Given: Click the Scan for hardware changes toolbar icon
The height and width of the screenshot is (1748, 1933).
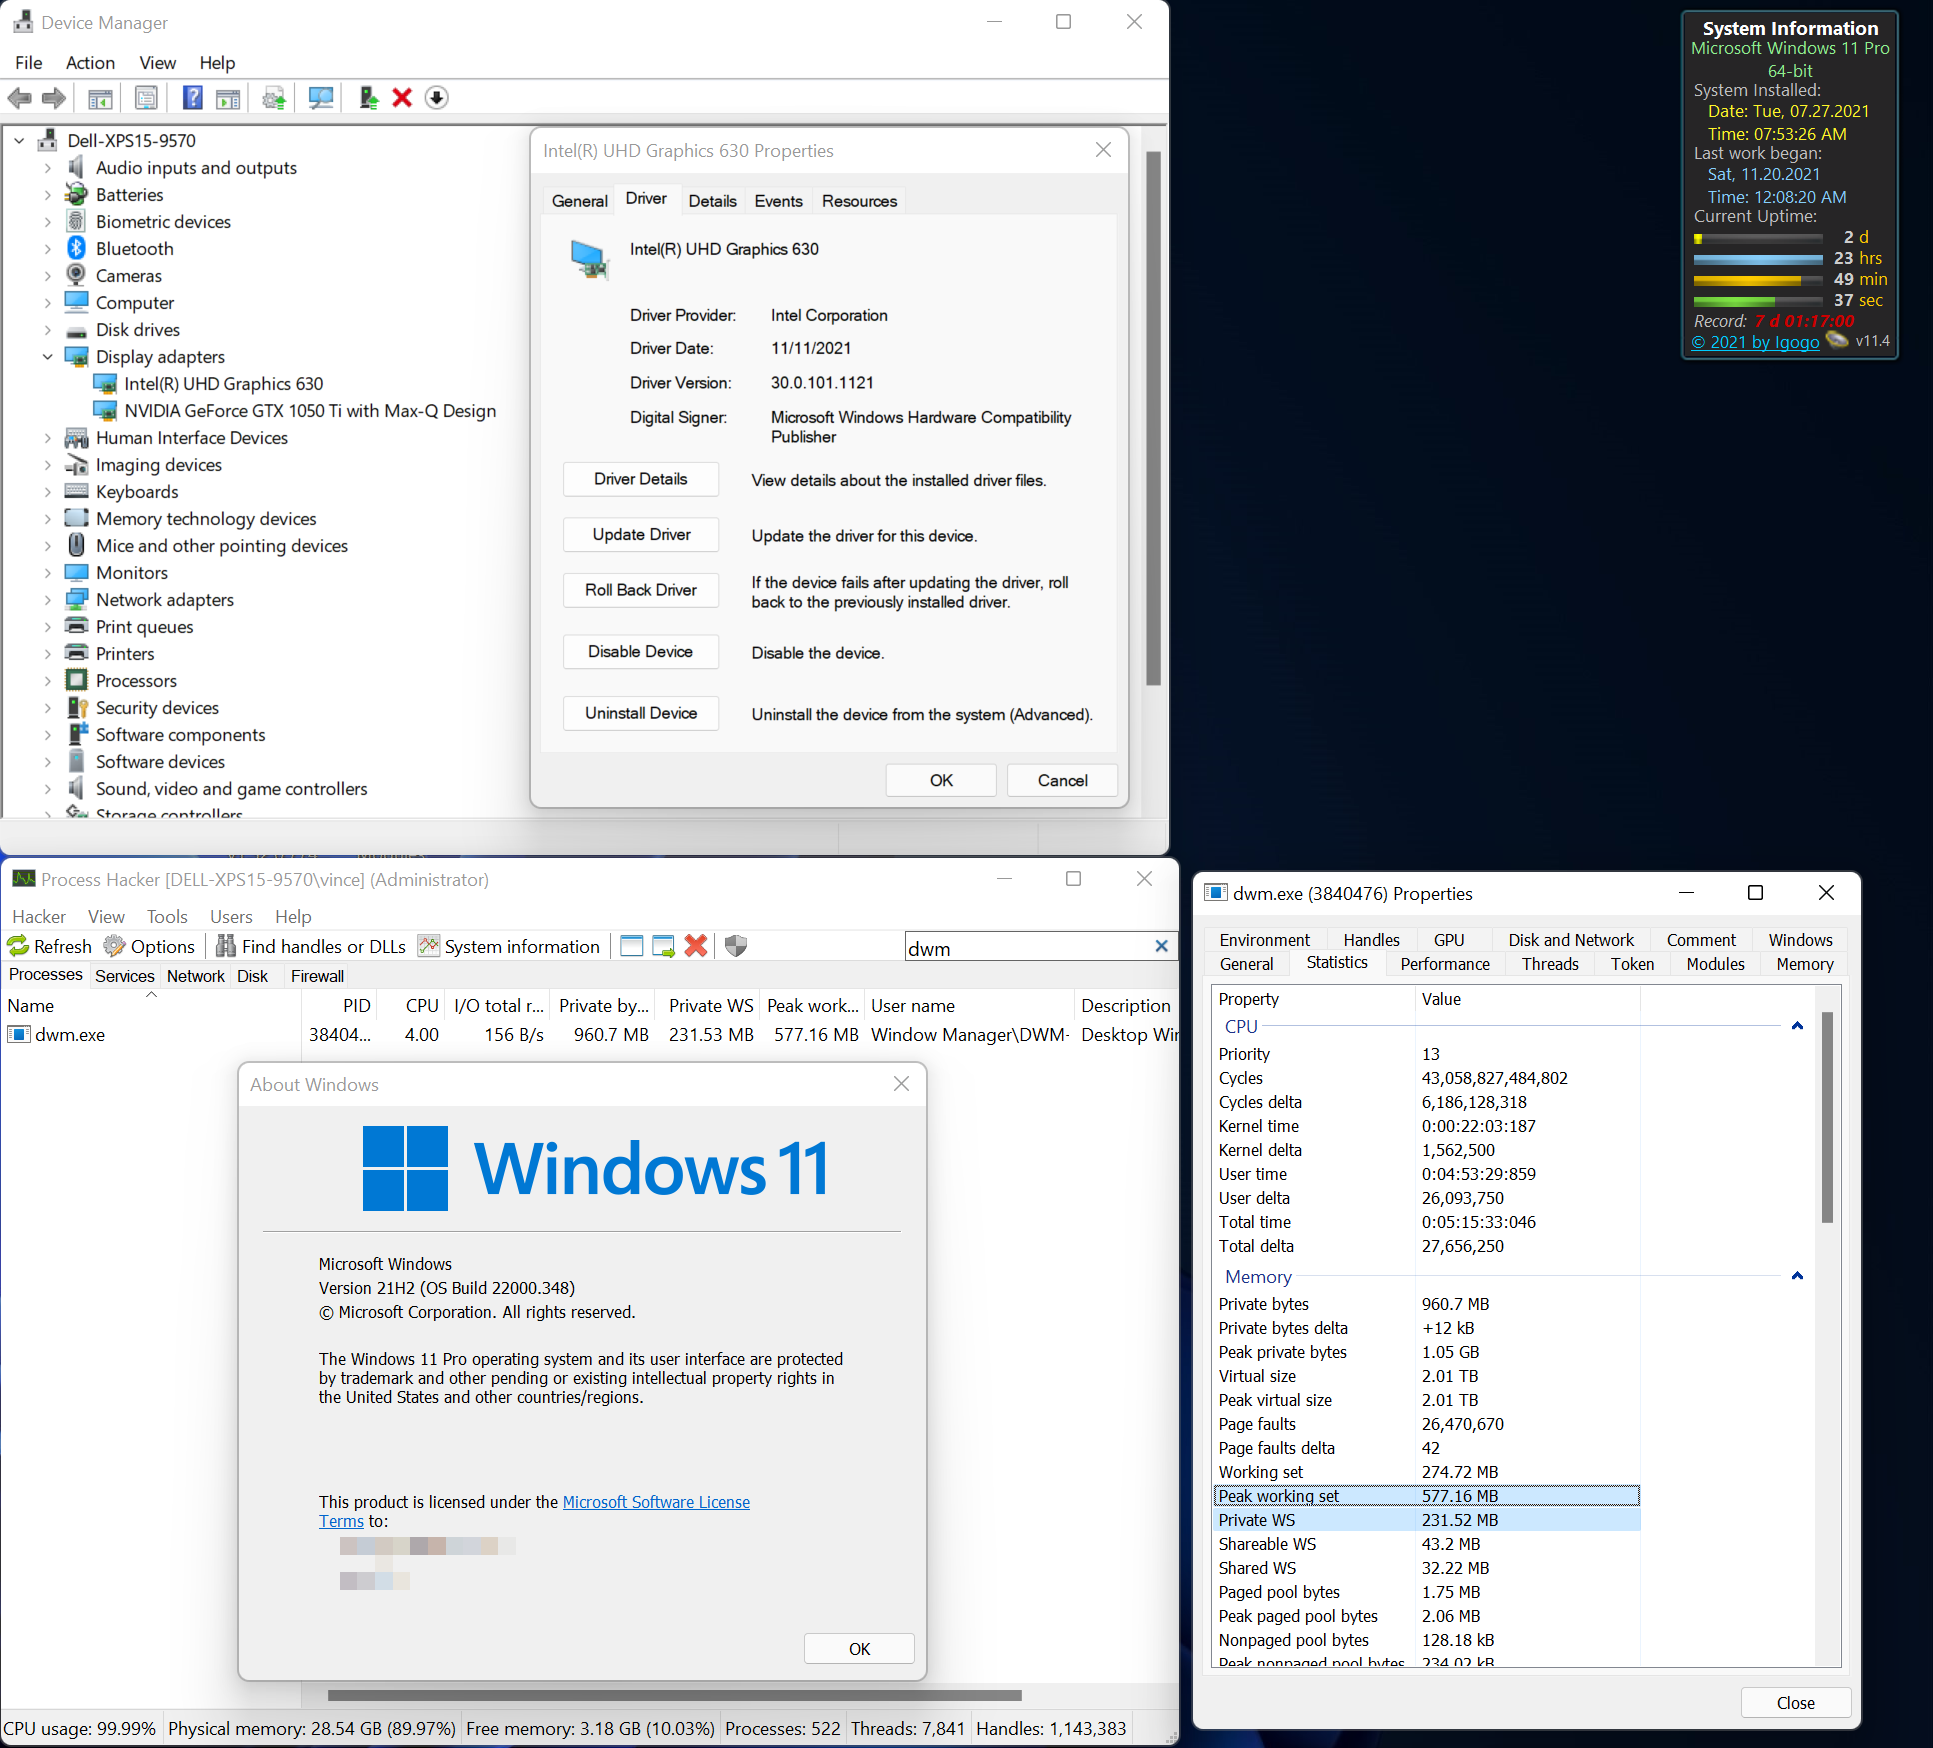Looking at the screenshot, I should click(320, 97).
